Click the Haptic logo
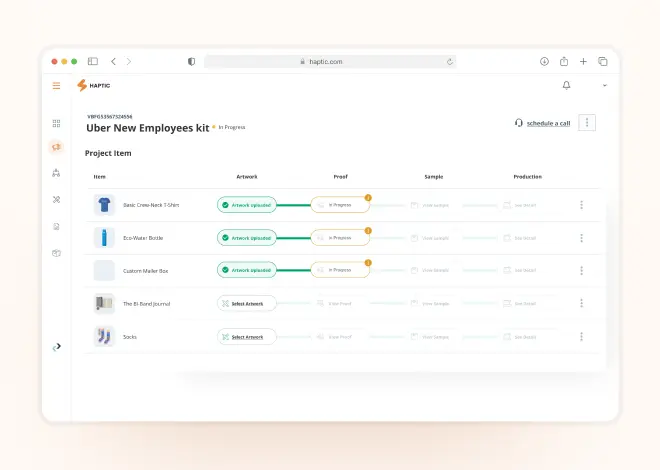Screen dimensions: 660x470 pyautogui.click(x=93, y=85)
